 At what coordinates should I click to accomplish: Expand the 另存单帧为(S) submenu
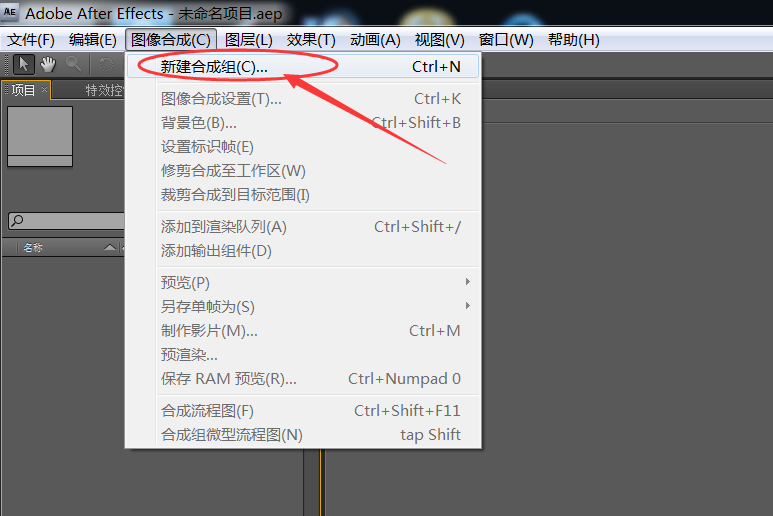click(467, 306)
